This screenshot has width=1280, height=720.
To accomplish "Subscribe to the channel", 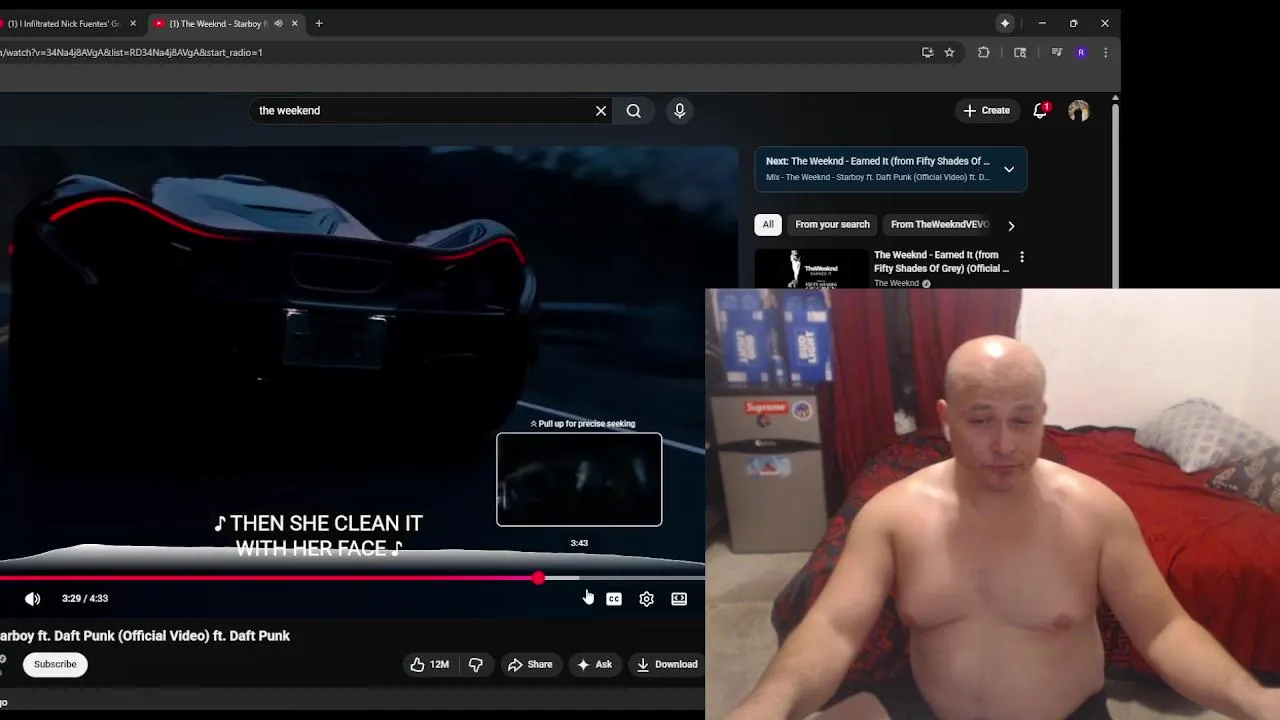I will click(x=55, y=665).
